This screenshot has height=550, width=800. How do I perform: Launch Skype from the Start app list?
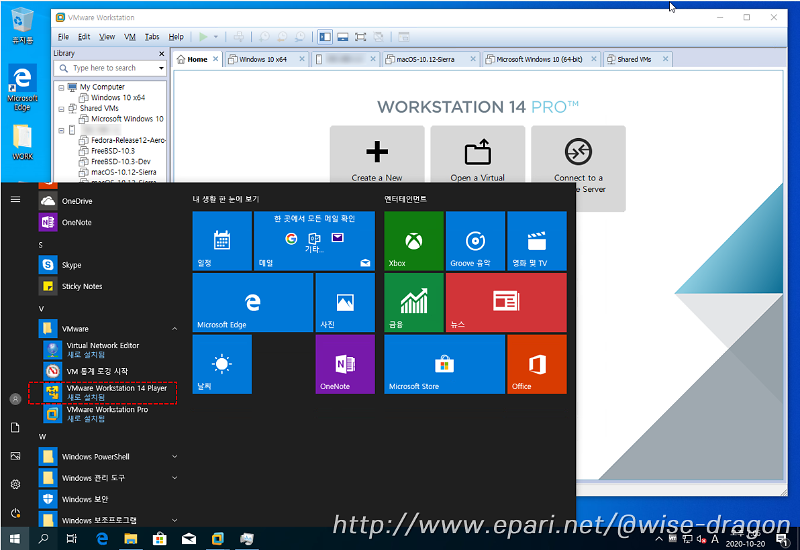point(108,265)
